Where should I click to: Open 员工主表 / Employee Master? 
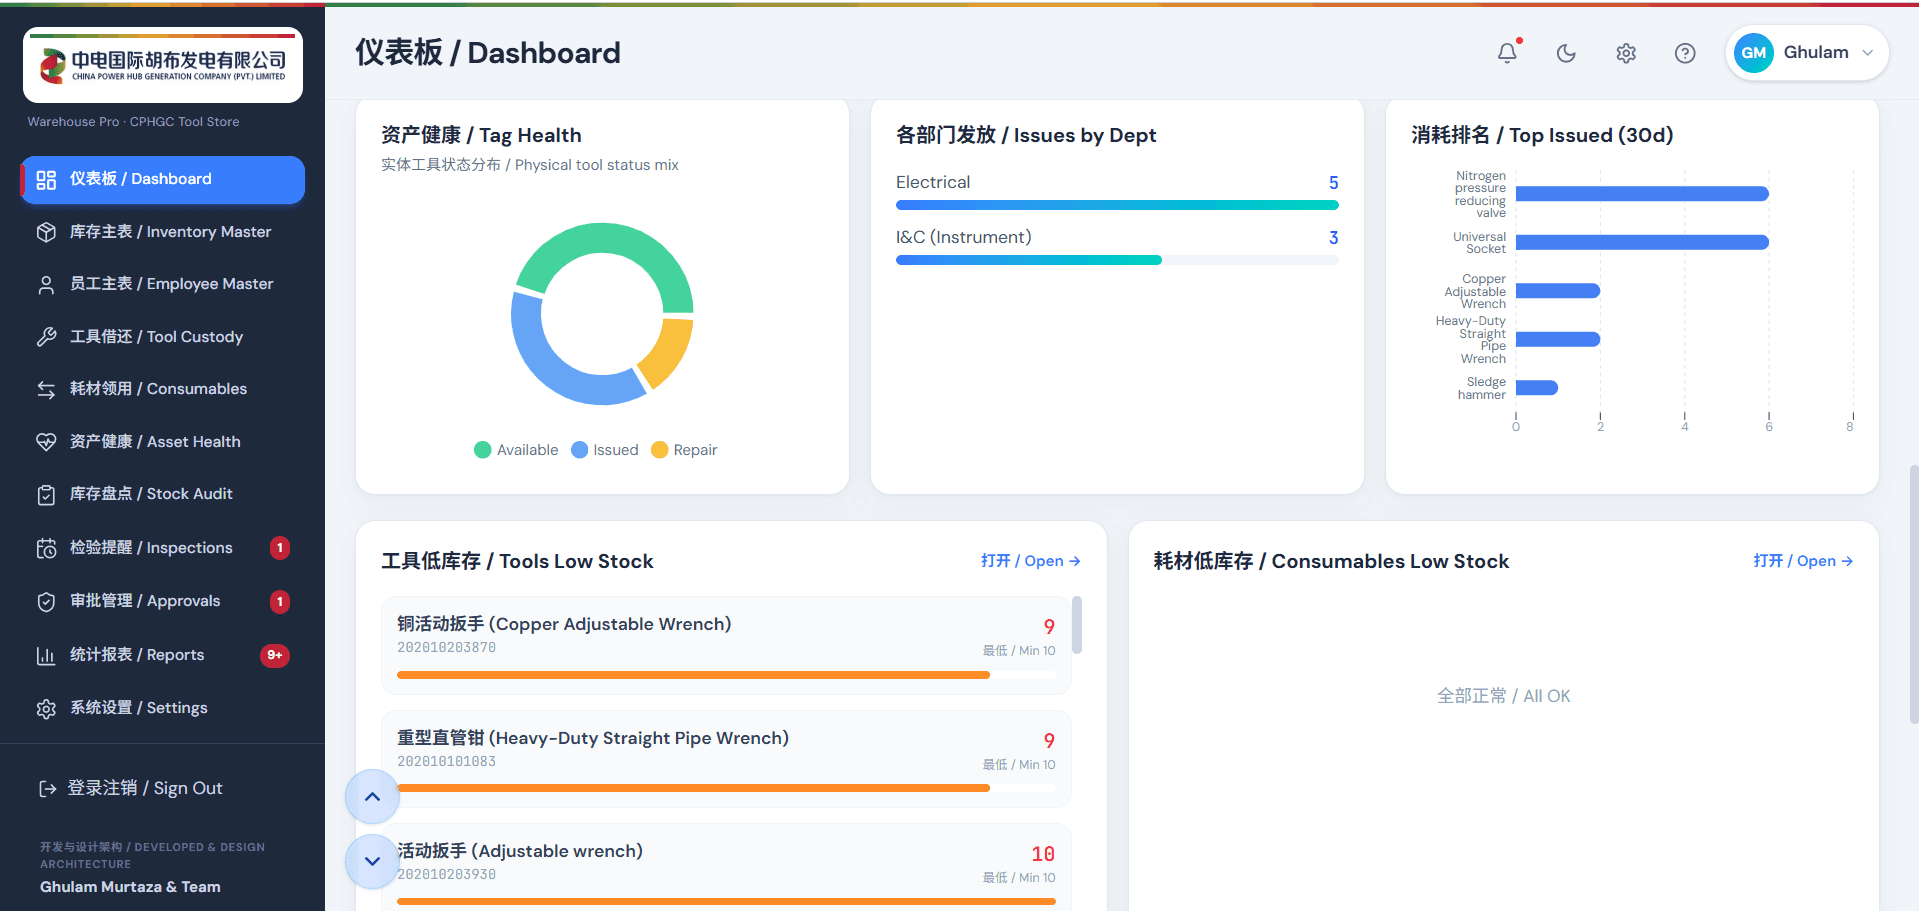point(163,284)
